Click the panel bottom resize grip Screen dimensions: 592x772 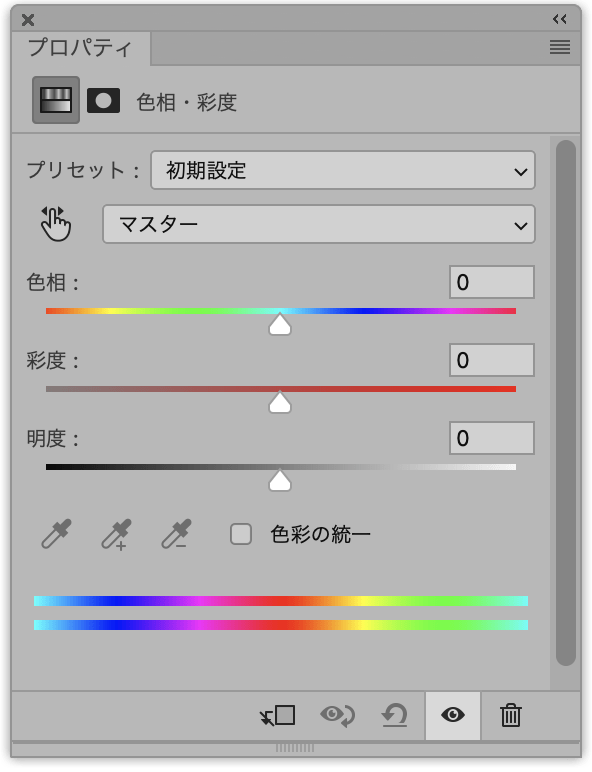pyautogui.click(x=295, y=748)
